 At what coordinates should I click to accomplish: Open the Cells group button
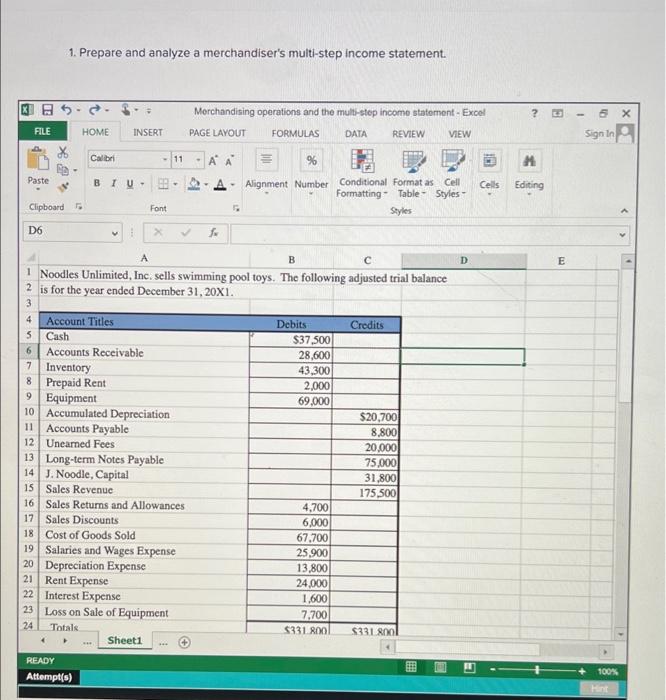click(x=489, y=172)
